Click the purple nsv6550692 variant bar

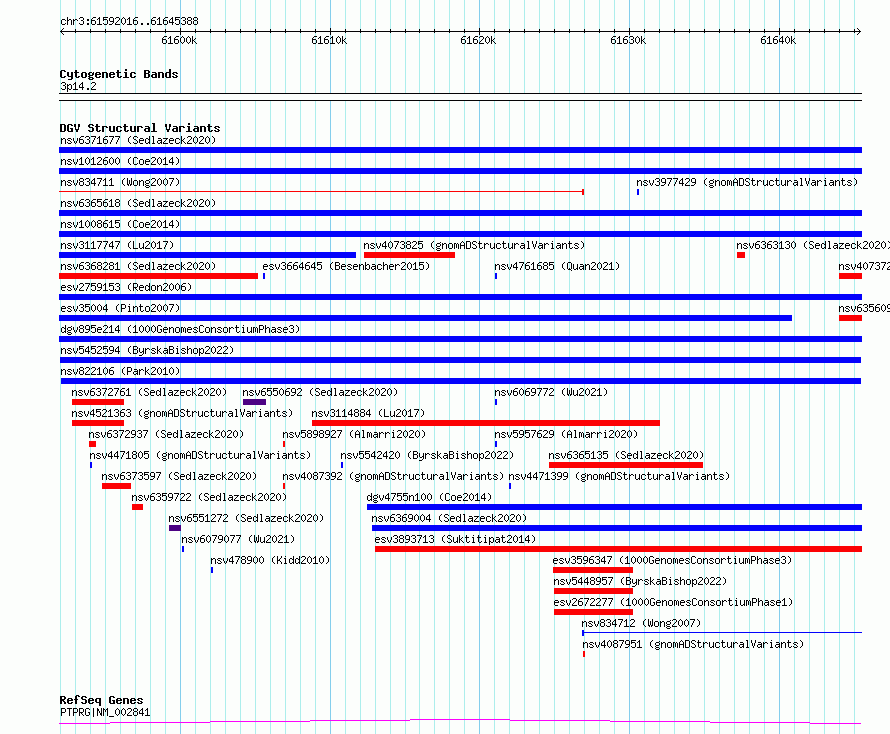click(x=254, y=402)
